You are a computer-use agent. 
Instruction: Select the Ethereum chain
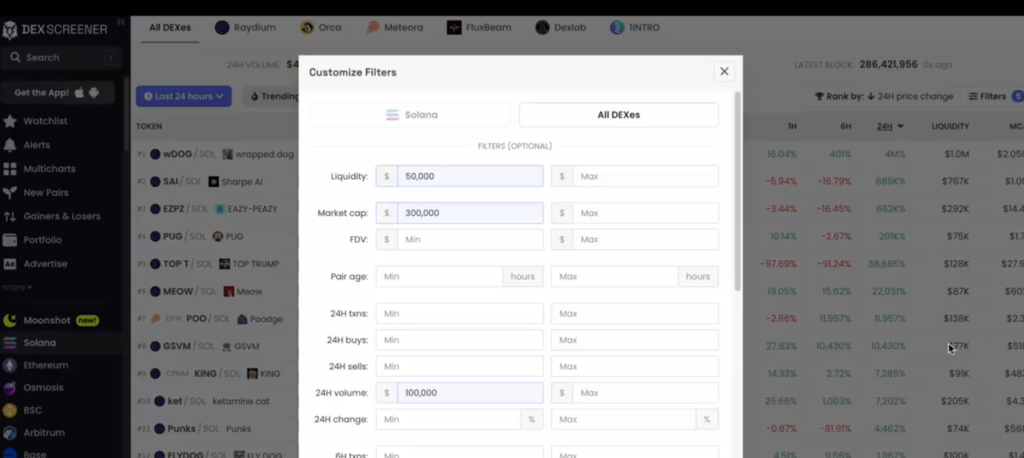[x=45, y=365]
